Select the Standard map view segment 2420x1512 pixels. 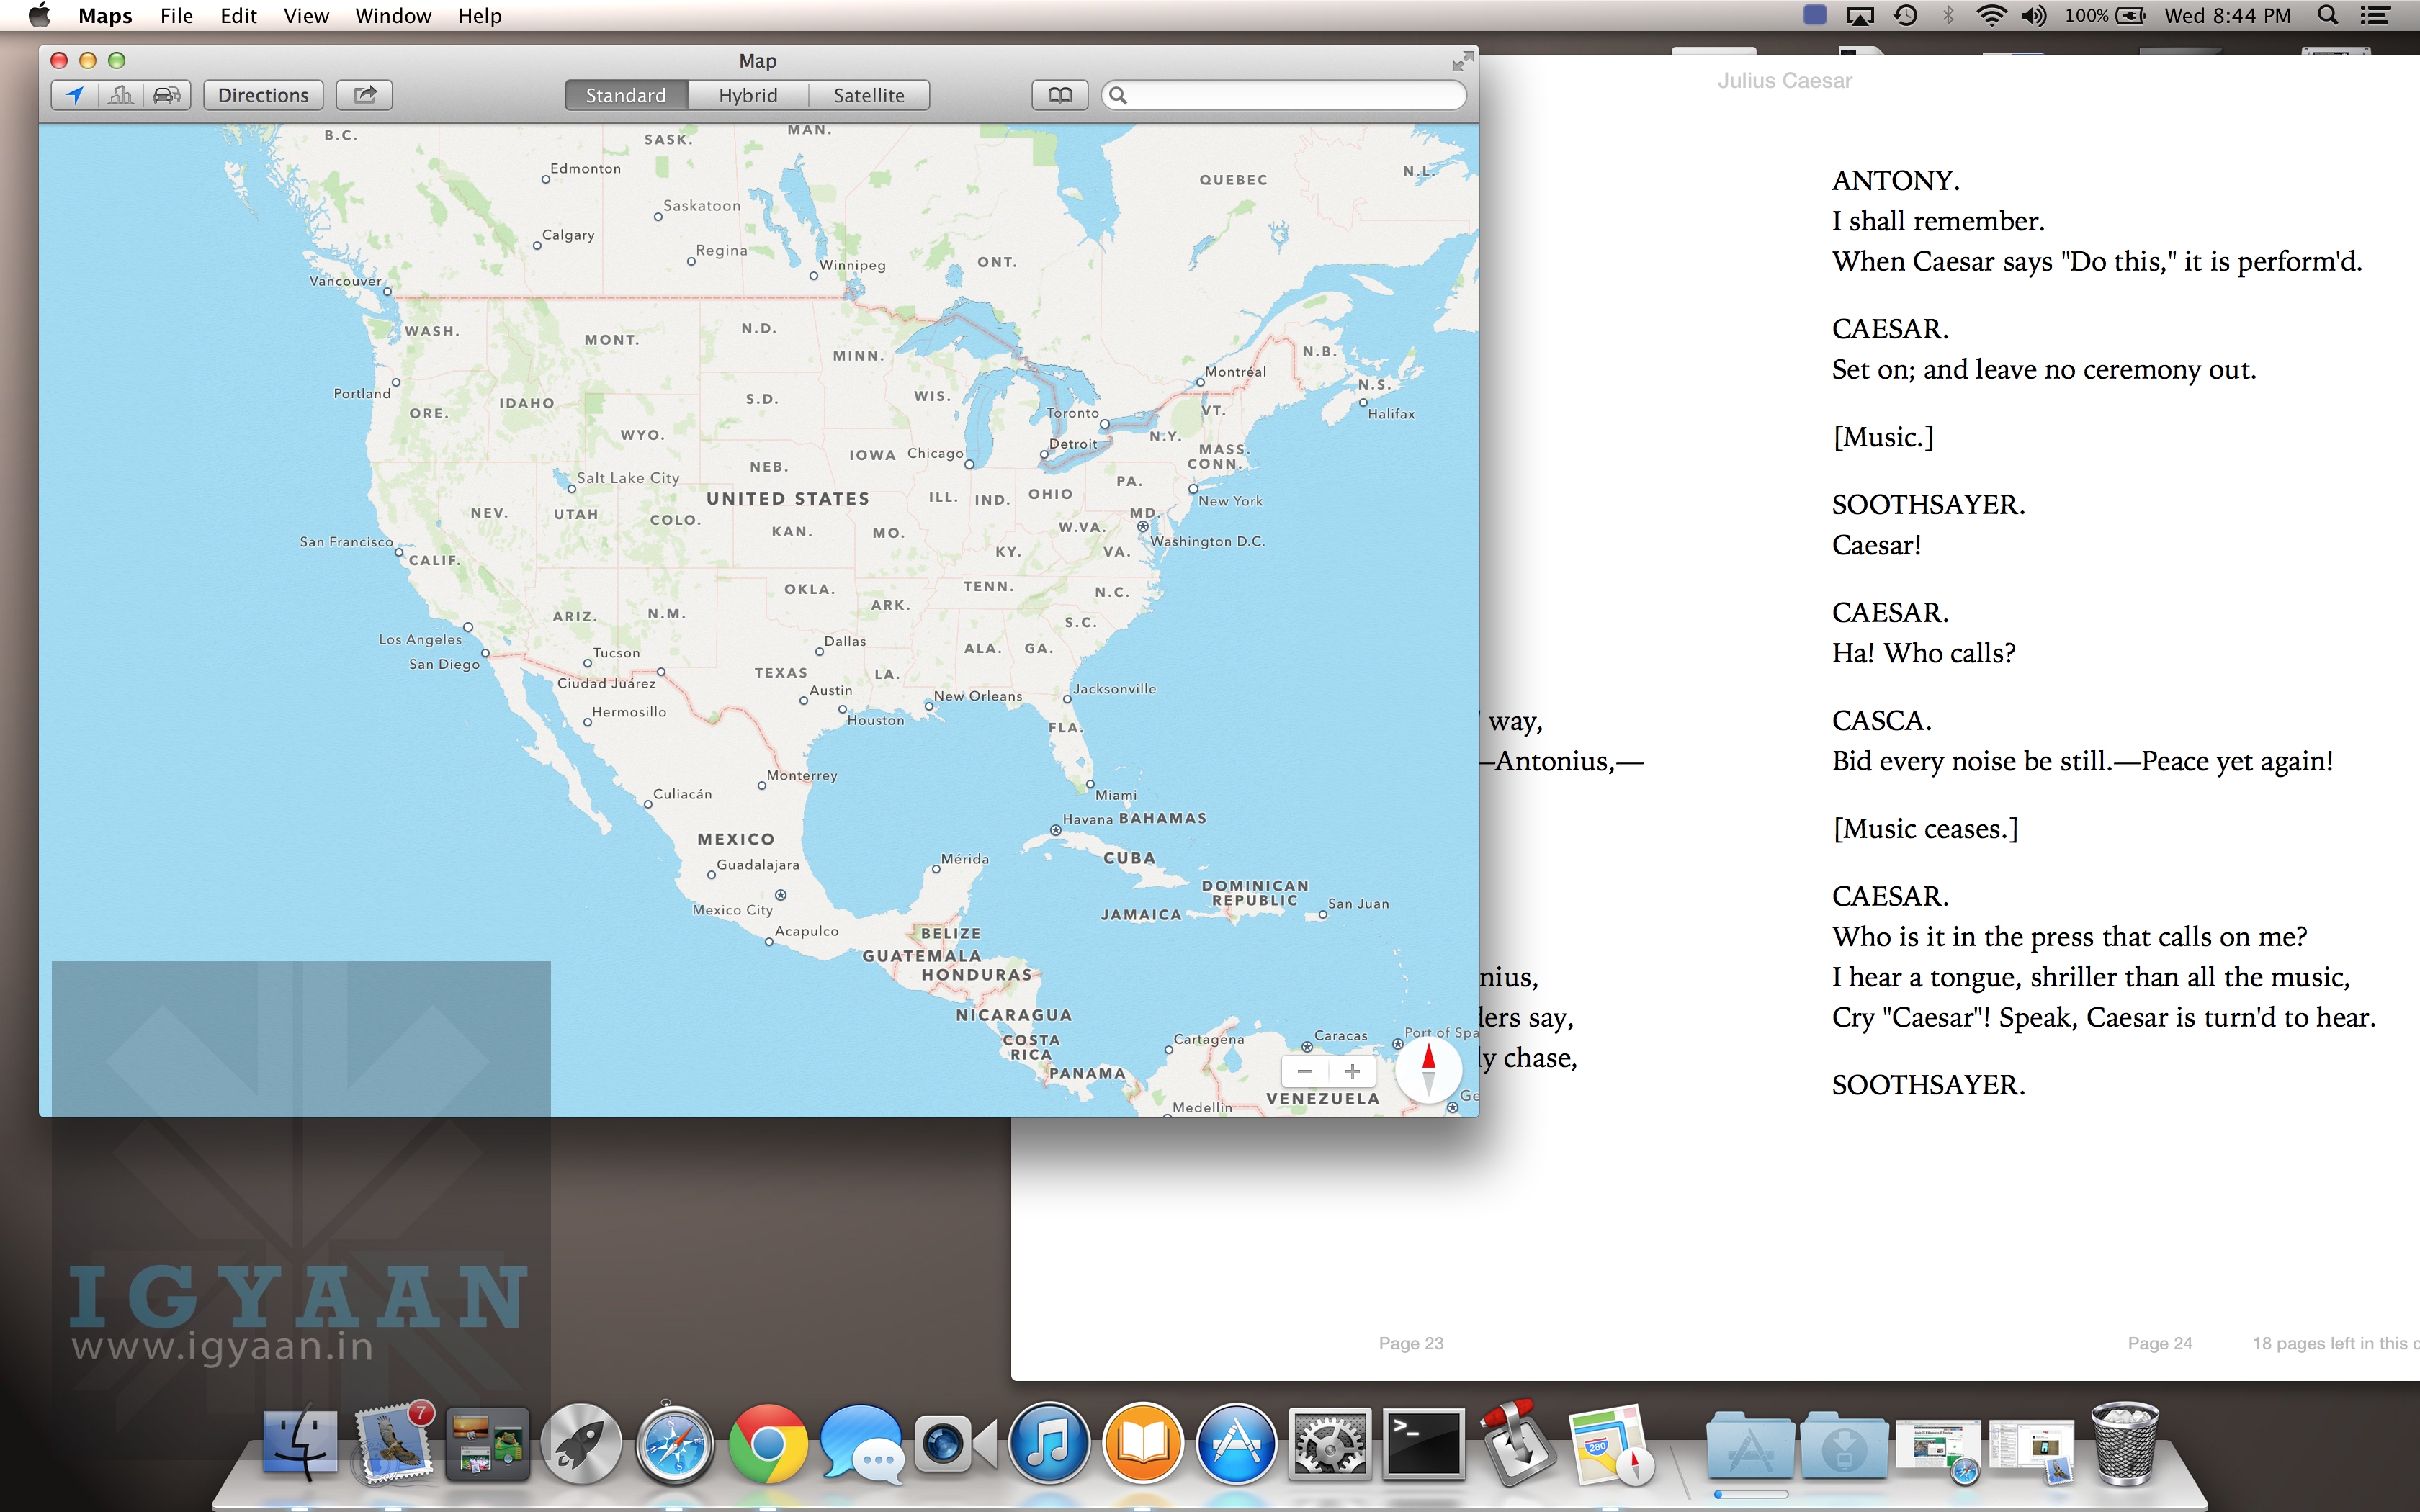pyautogui.click(x=625, y=94)
